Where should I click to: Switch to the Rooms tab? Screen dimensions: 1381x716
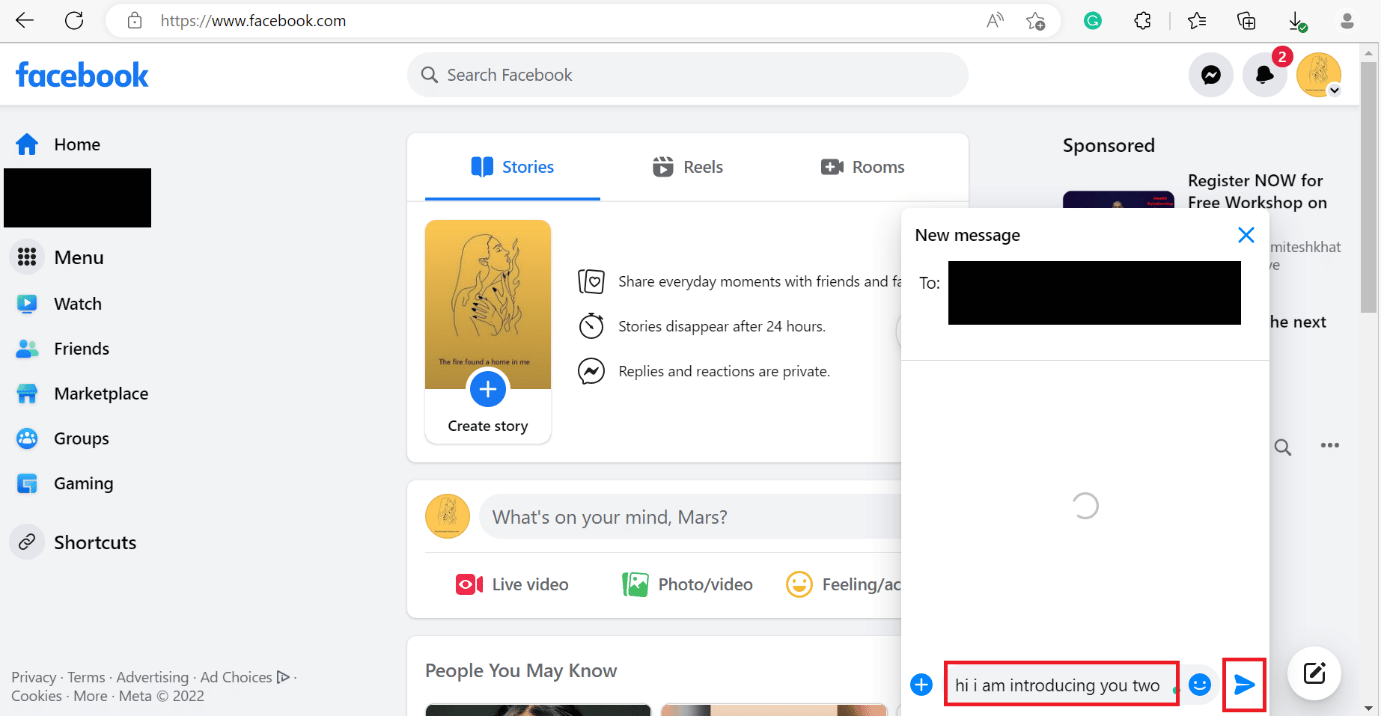[x=862, y=167]
